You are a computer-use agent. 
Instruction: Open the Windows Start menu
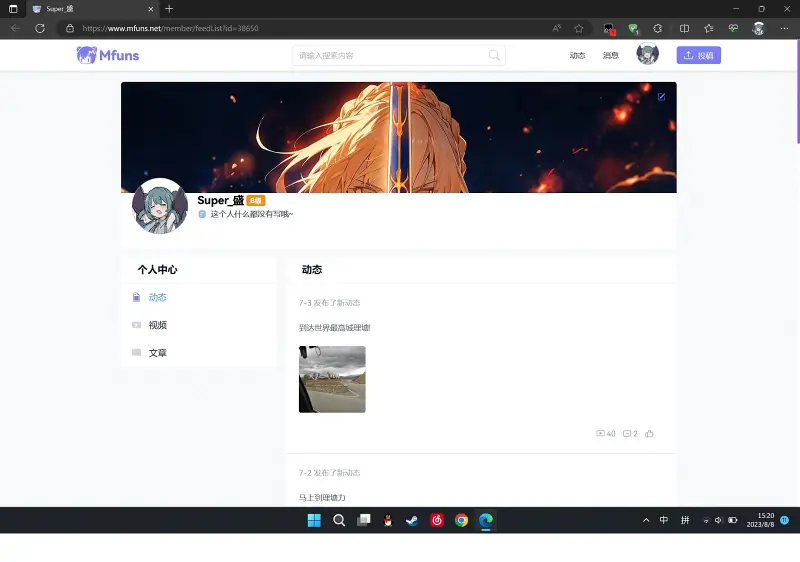pos(314,520)
